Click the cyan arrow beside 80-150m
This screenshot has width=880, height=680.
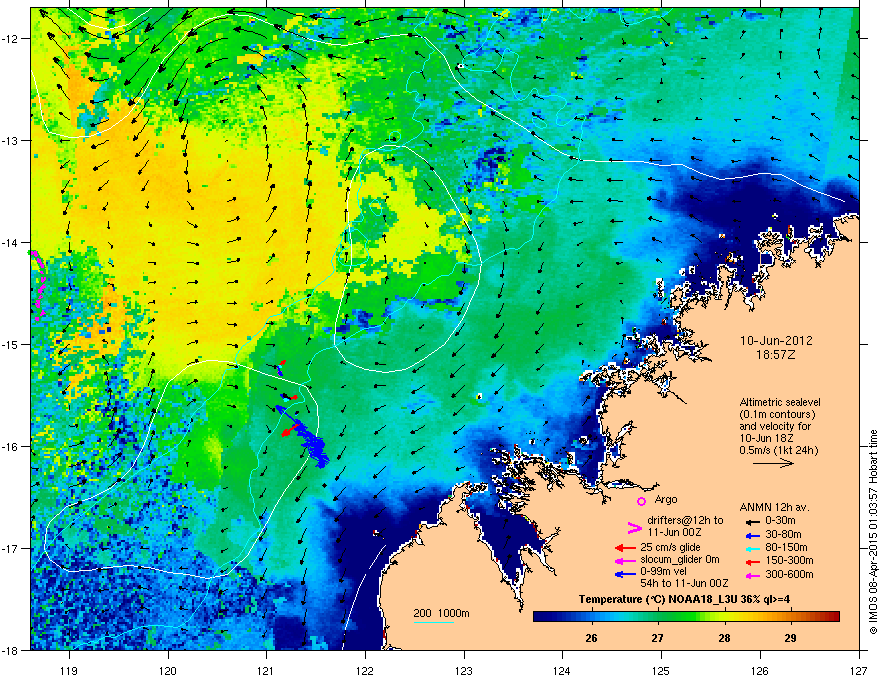(753, 548)
